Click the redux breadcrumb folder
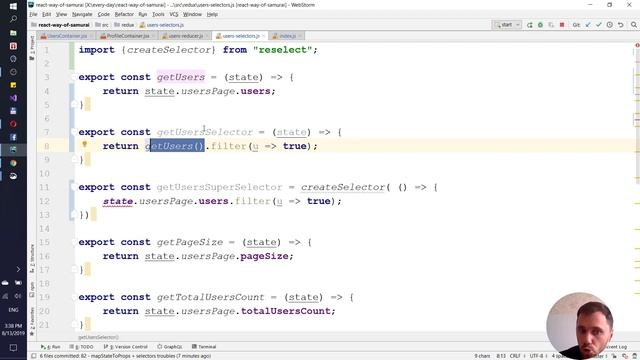This screenshot has height=360, width=640. point(124,25)
